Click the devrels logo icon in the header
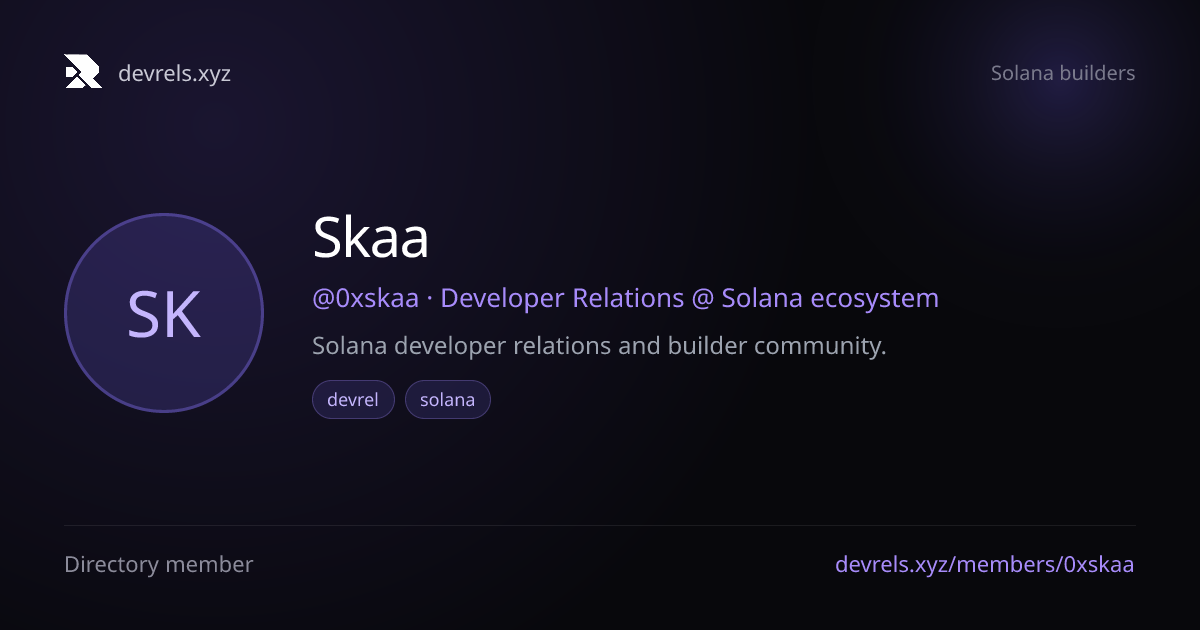 (x=83, y=72)
